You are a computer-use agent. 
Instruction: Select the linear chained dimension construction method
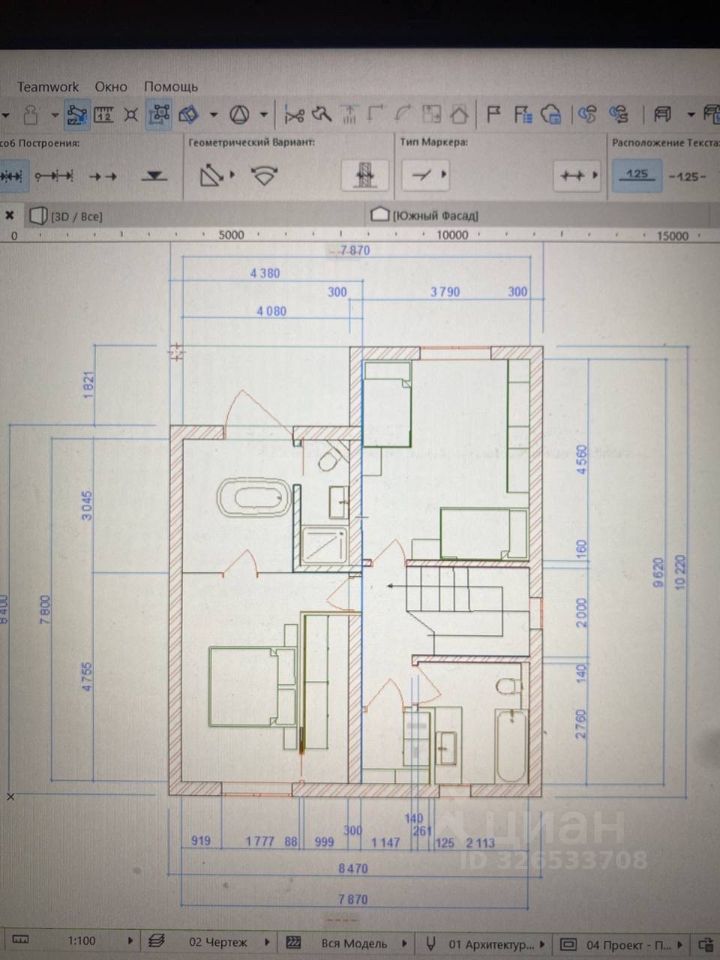[12, 176]
